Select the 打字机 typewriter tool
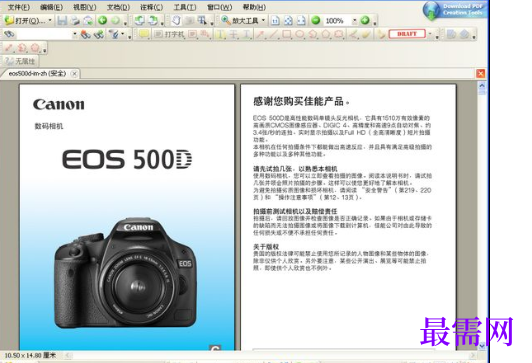 tap(169, 34)
